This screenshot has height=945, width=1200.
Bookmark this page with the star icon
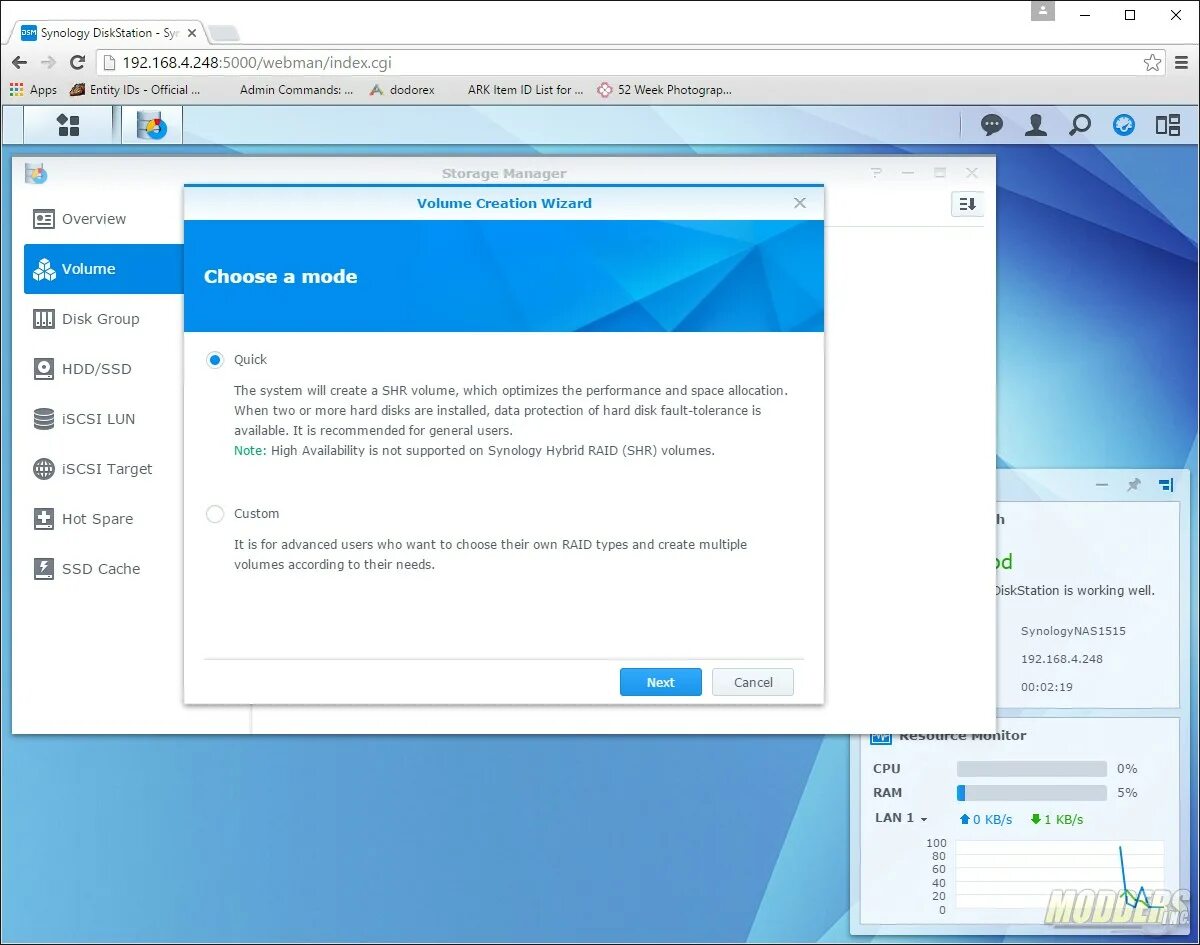point(1152,62)
